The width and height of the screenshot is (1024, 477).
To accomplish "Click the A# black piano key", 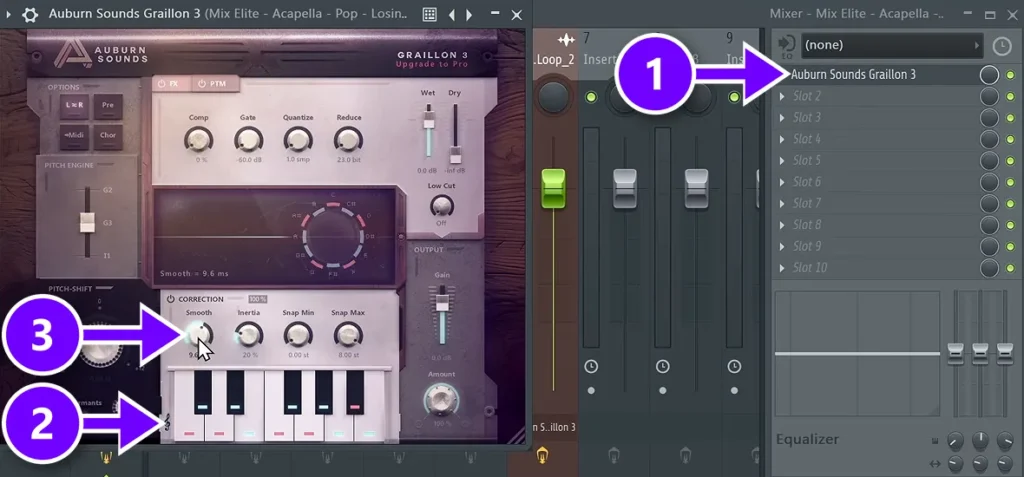I will click(x=355, y=393).
